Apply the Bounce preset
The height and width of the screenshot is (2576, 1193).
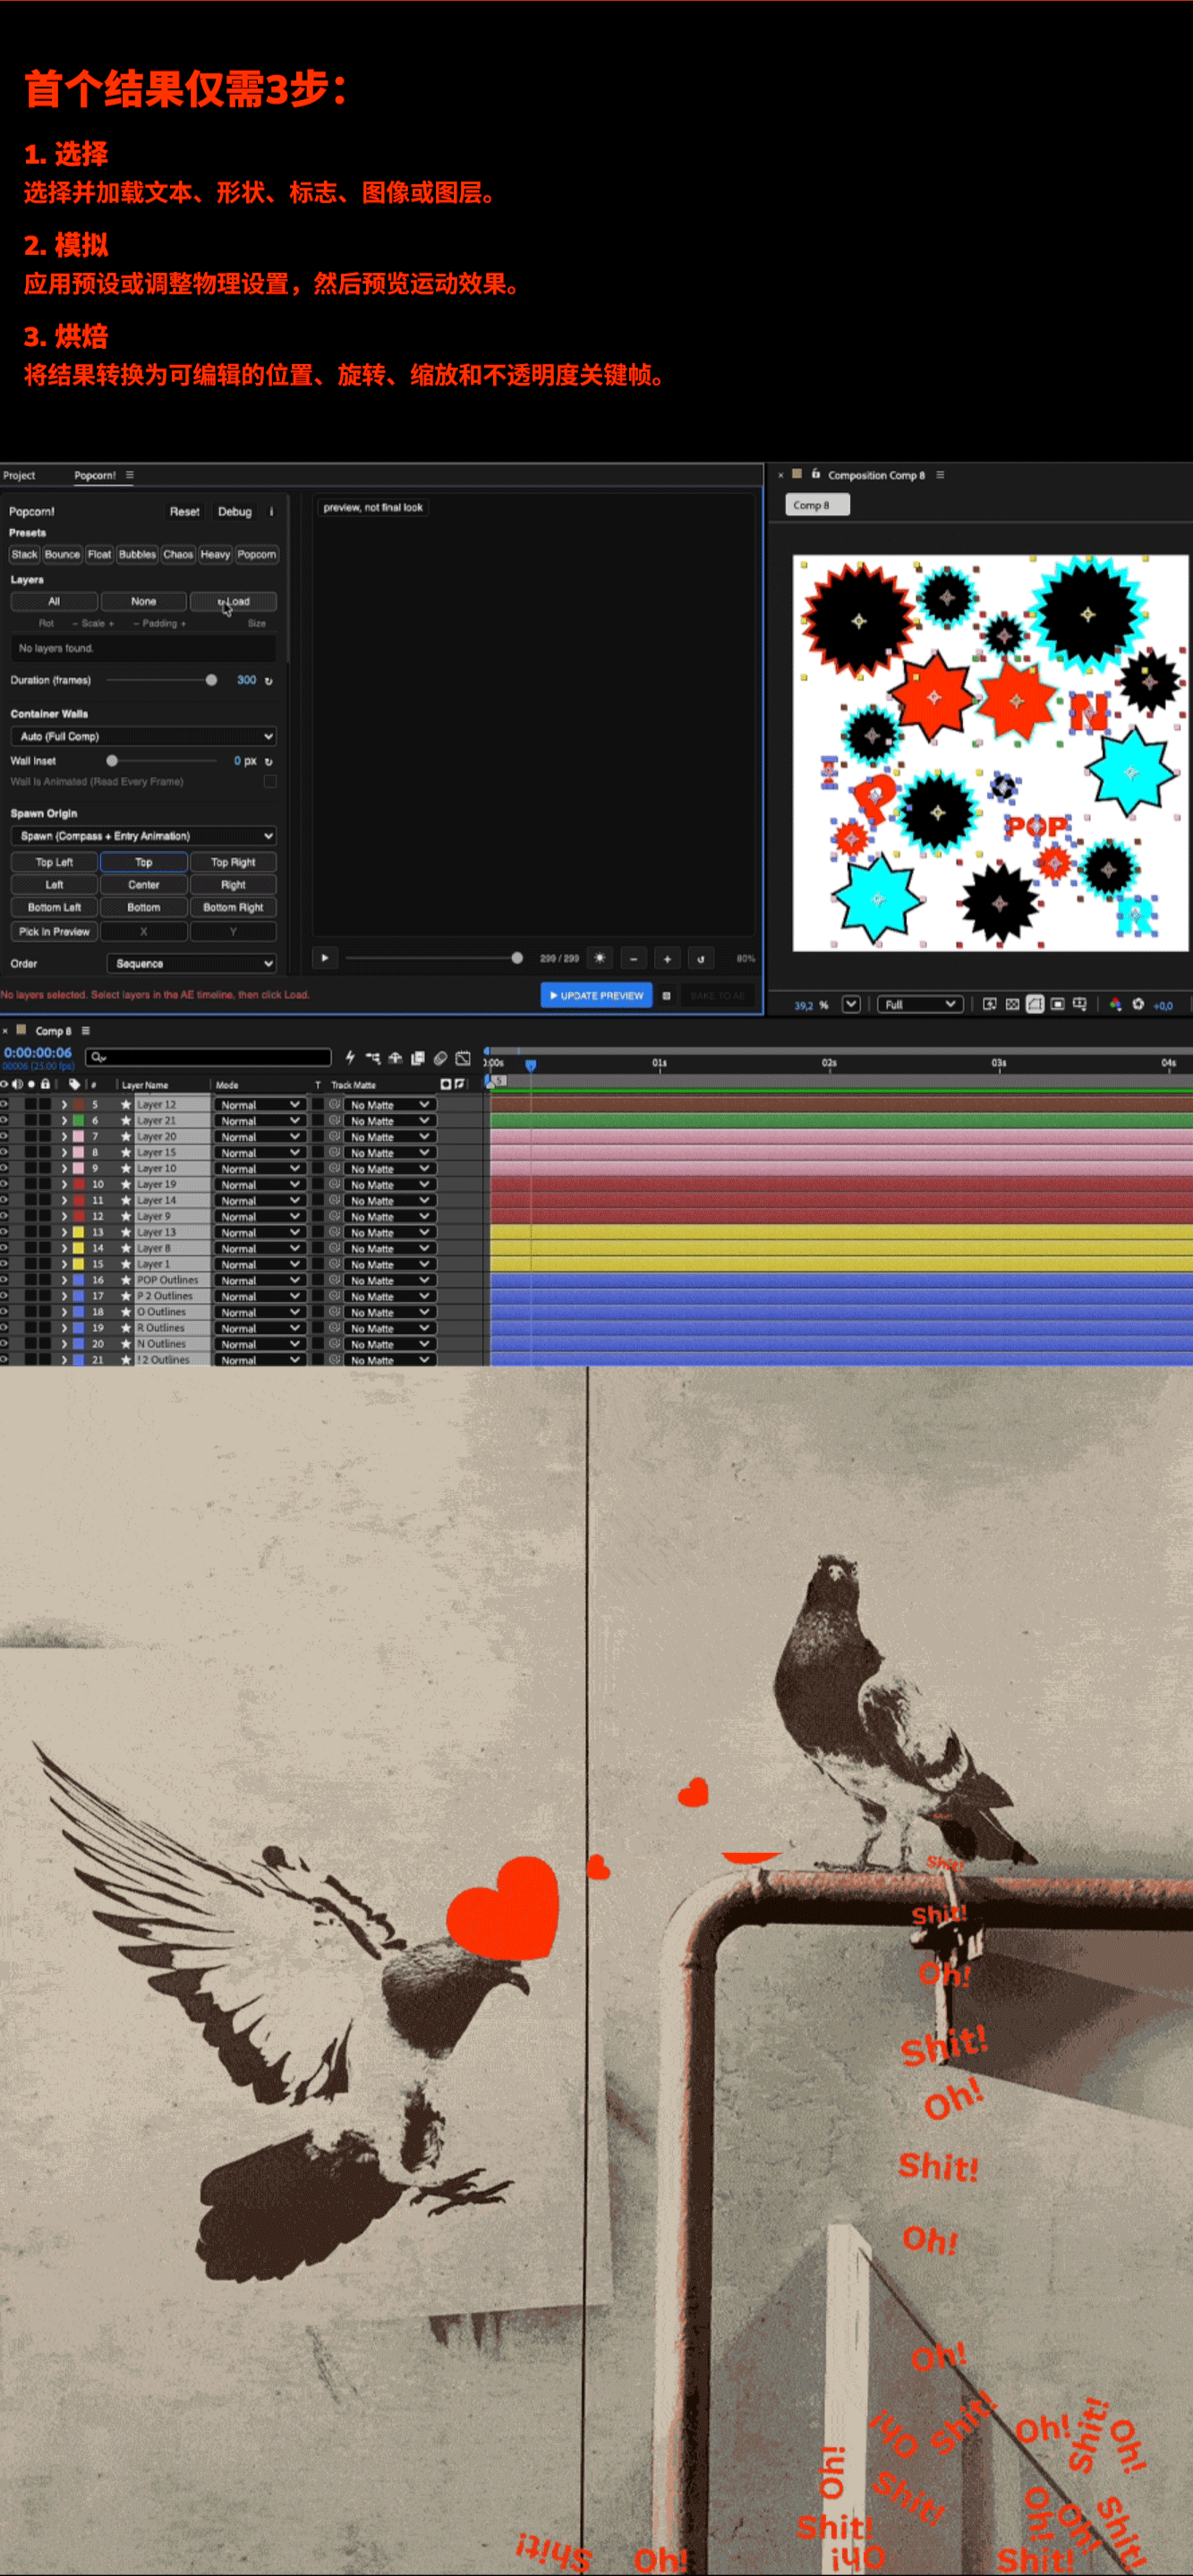[62, 554]
